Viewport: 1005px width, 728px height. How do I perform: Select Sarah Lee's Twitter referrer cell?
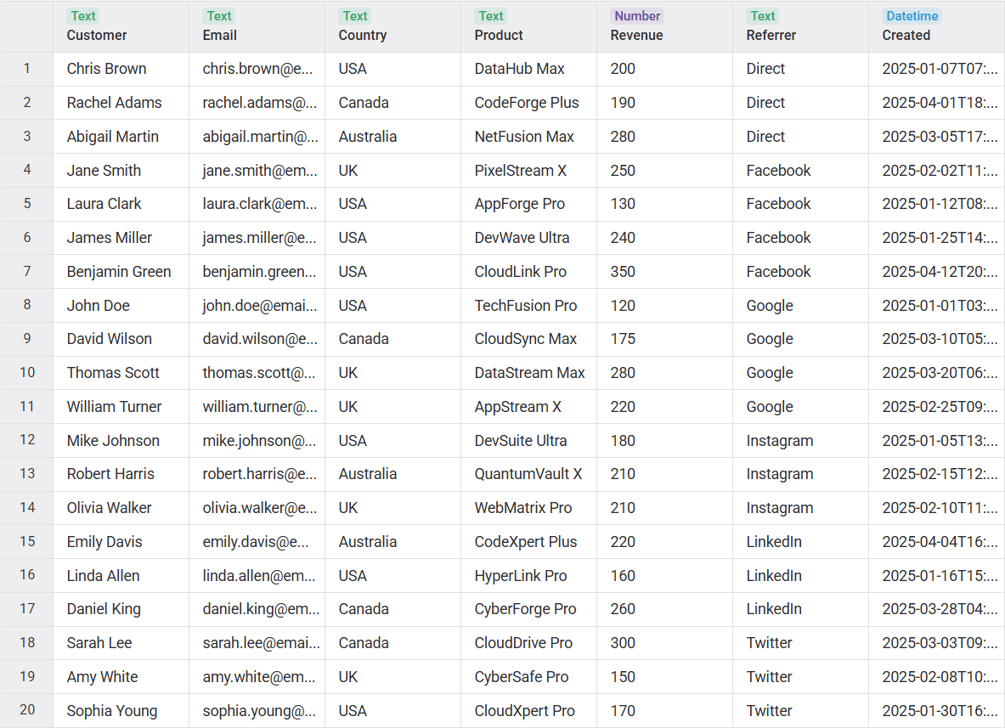click(770, 642)
